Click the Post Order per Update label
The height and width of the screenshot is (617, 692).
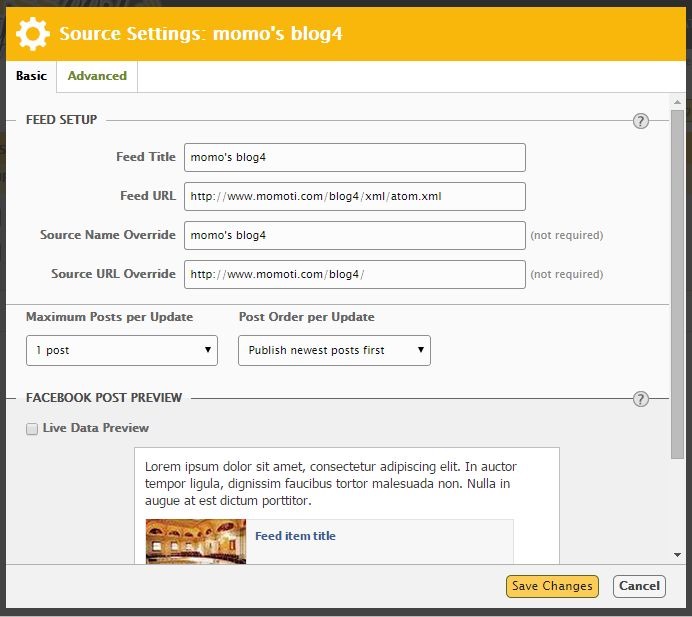(x=307, y=317)
